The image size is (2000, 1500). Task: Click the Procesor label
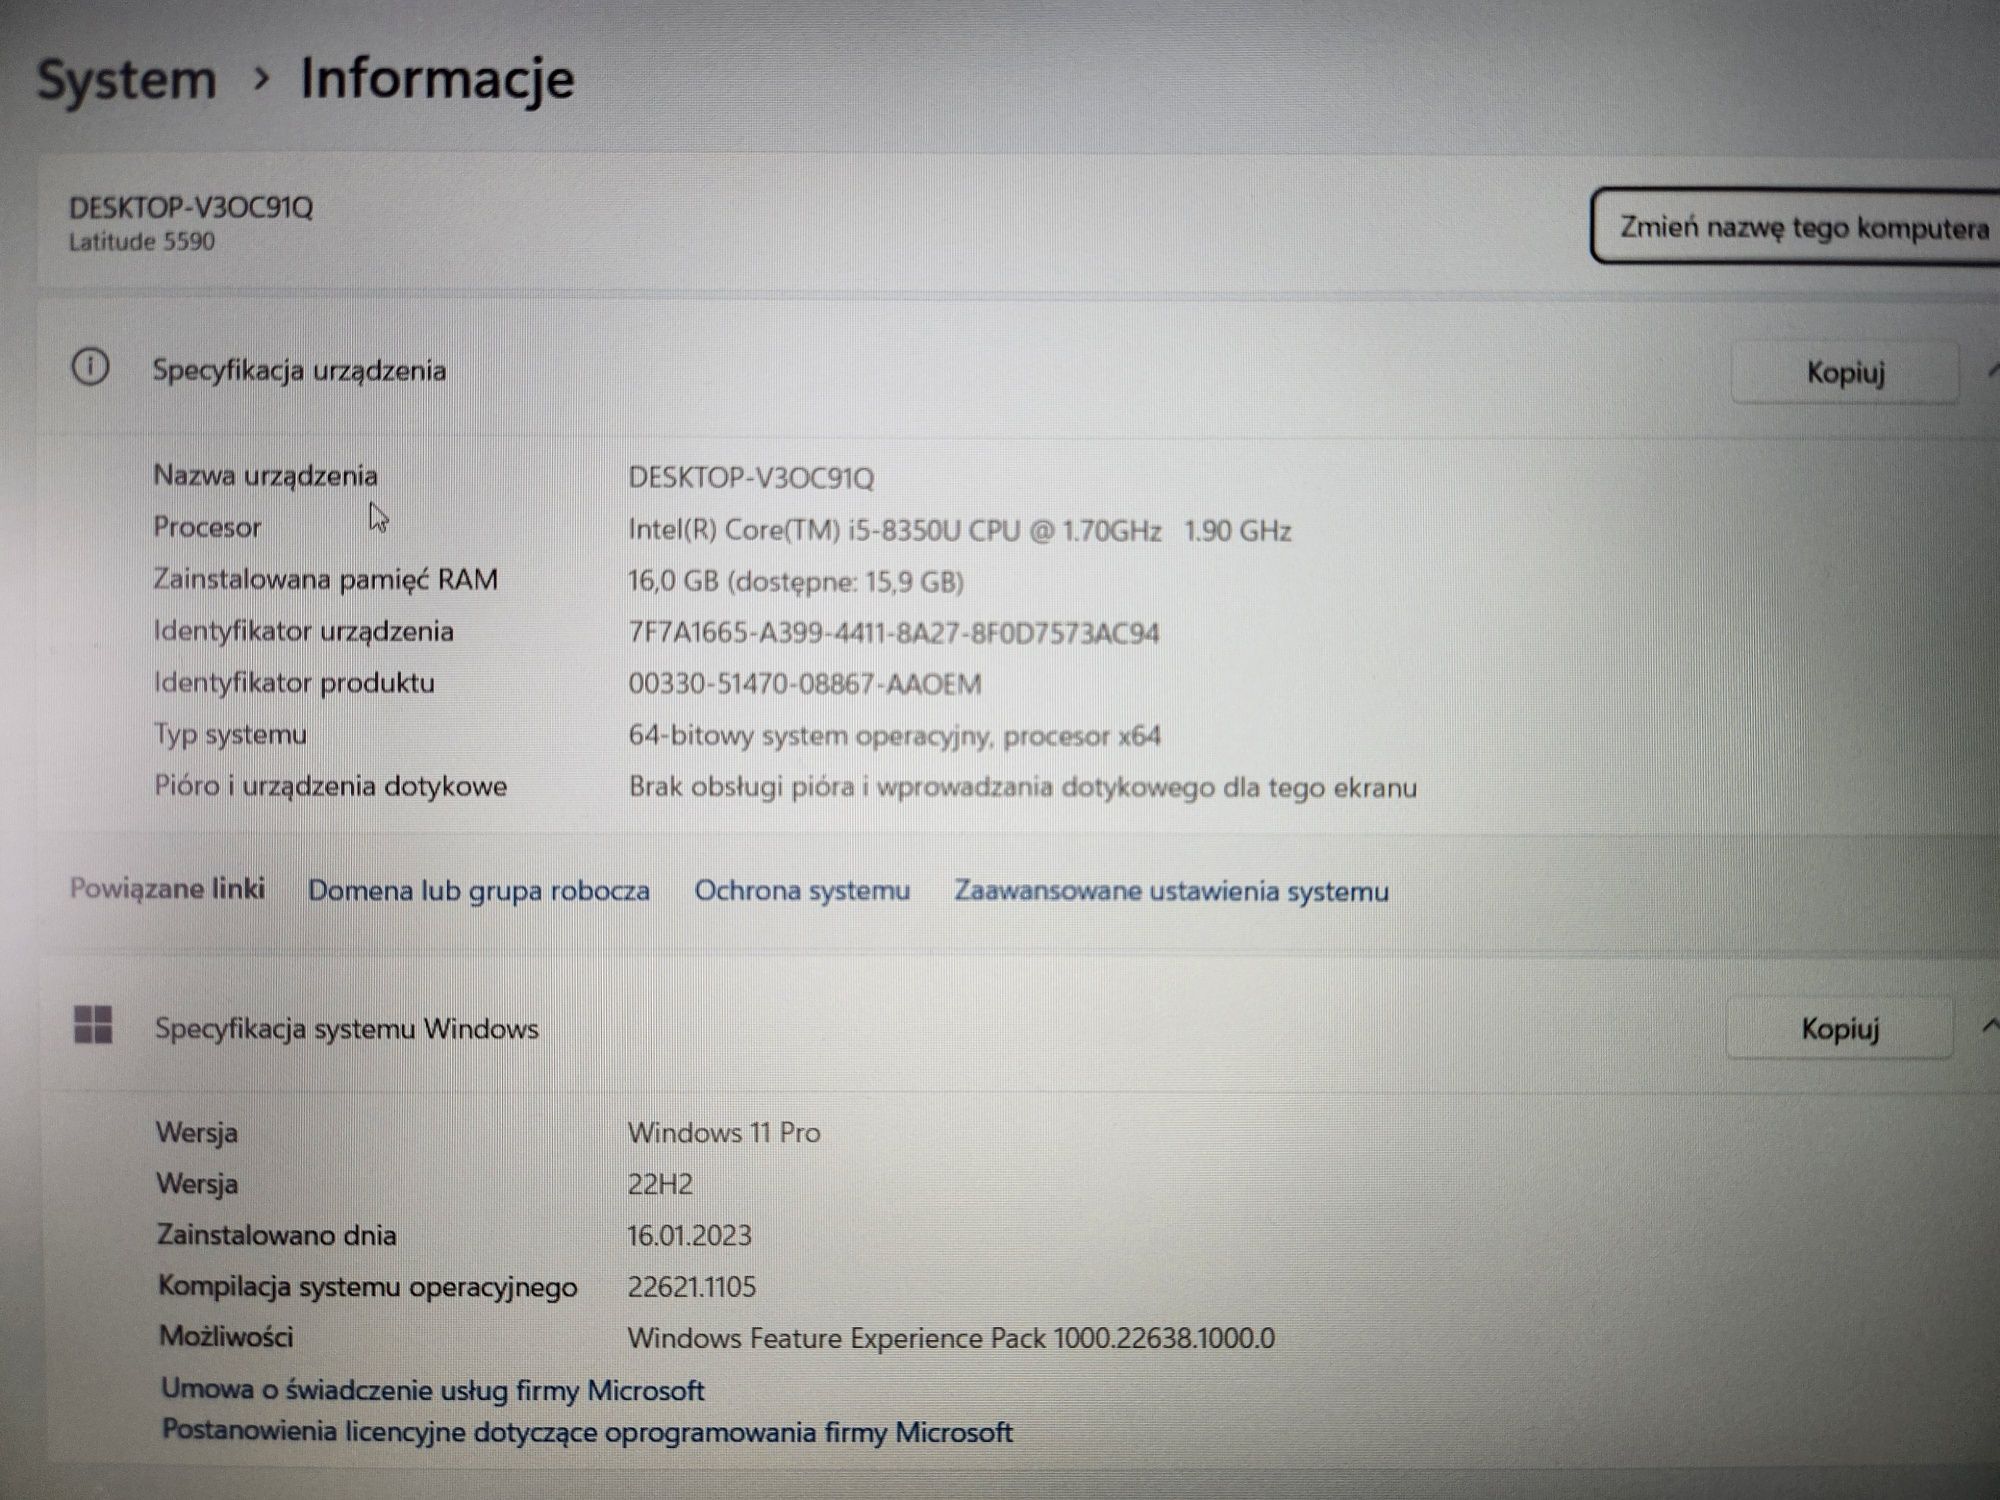point(207,527)
